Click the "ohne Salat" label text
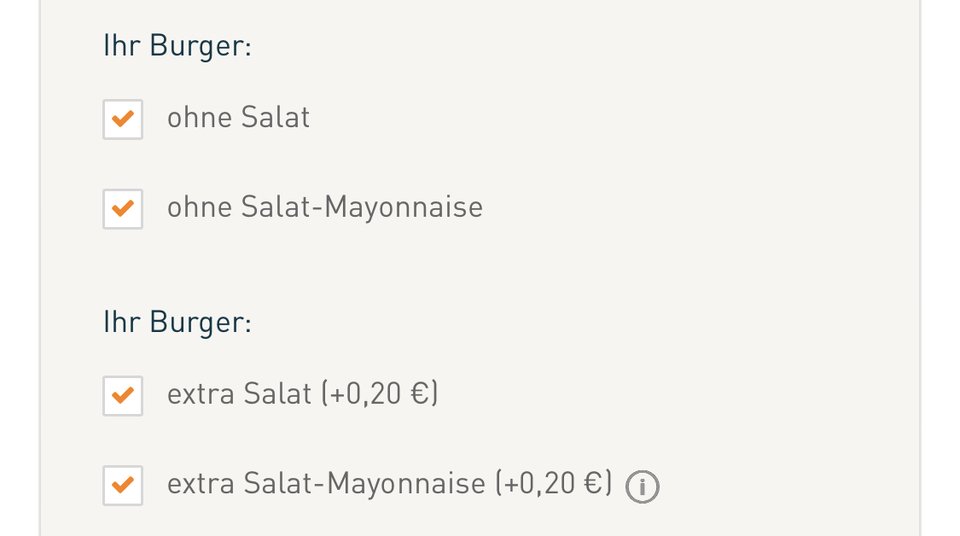 click(238, 118)
